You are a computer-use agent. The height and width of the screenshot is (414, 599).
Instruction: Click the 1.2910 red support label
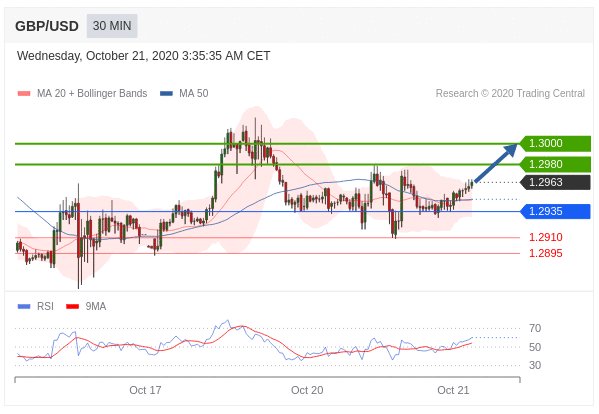point(546,237)
